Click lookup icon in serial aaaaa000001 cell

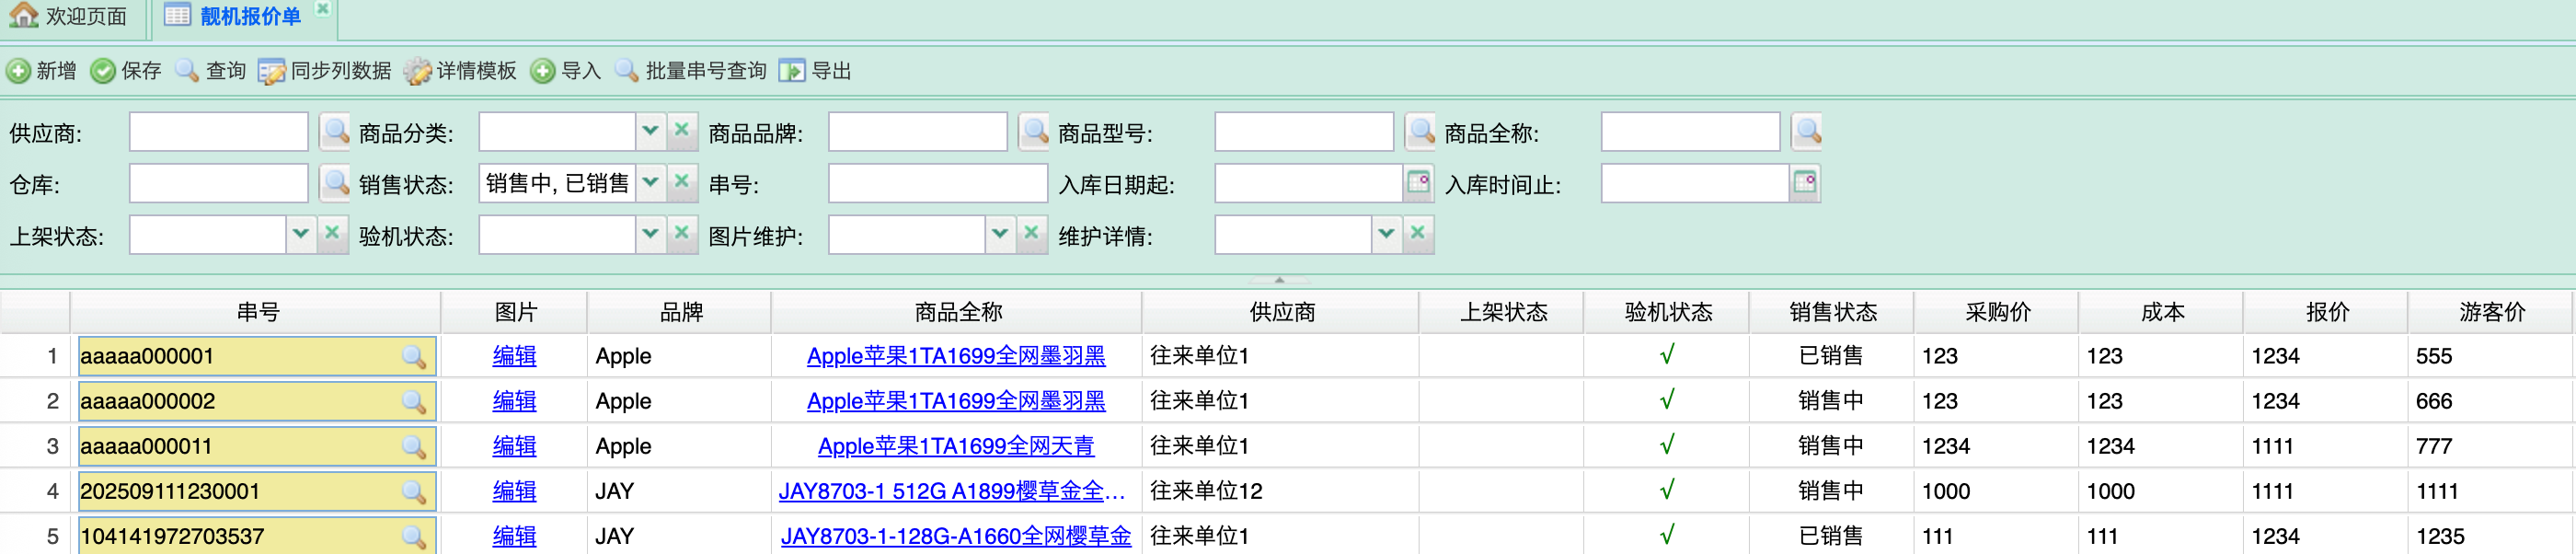pyautogui.click(x=413, y=357)
